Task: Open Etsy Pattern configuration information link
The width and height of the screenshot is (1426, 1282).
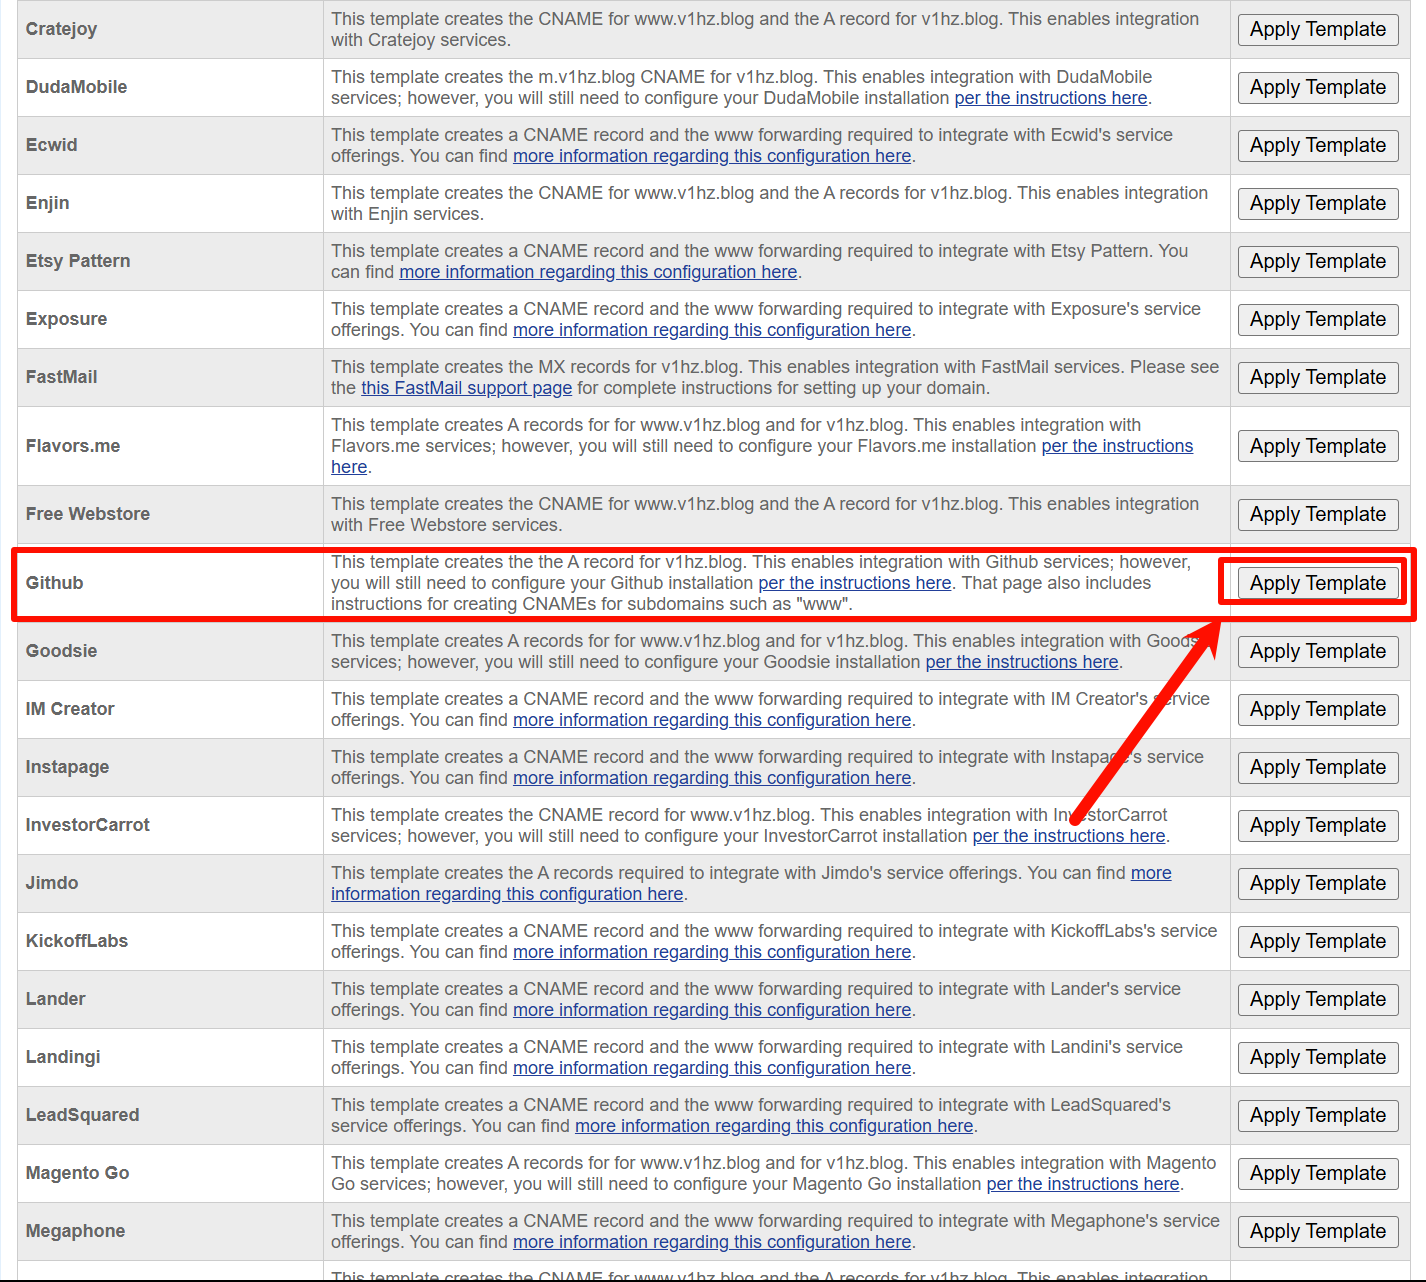Action: coord(598,272)
